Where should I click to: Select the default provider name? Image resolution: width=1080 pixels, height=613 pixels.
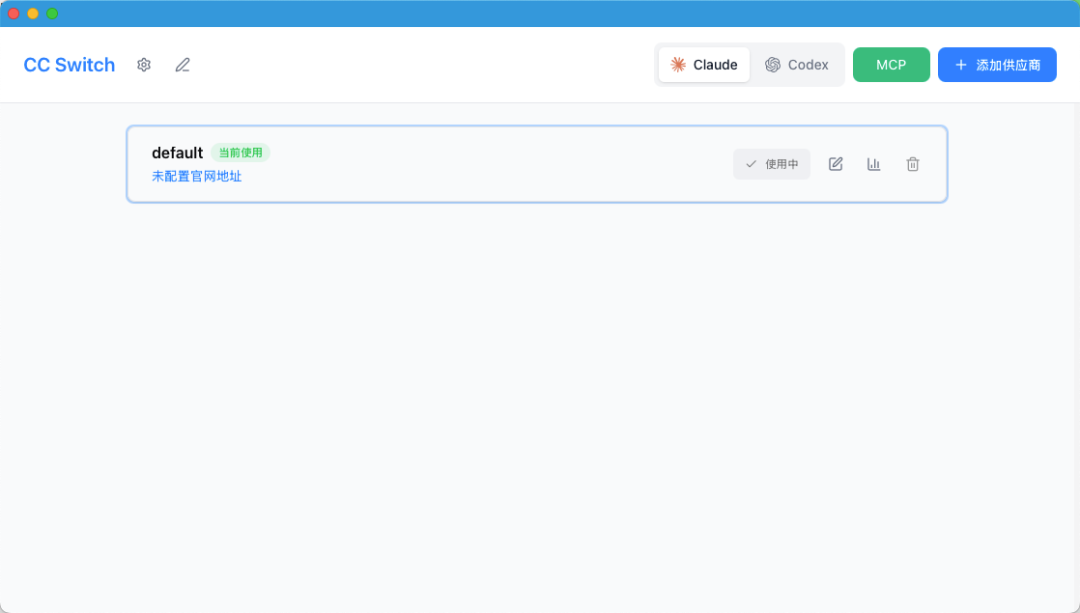click(x=177, y=153)
